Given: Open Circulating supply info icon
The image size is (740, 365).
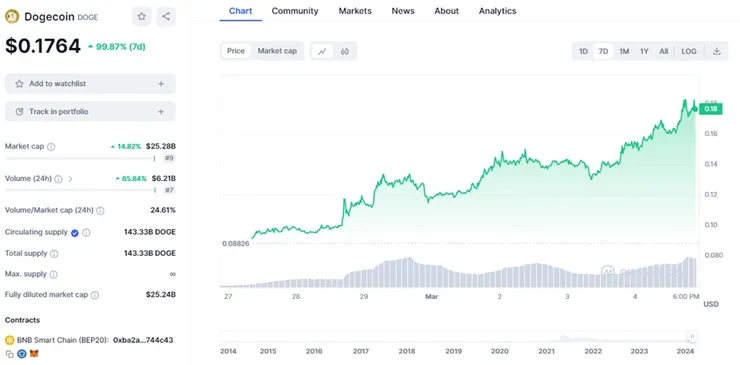Looking at the screenshot, I should 86,233.
